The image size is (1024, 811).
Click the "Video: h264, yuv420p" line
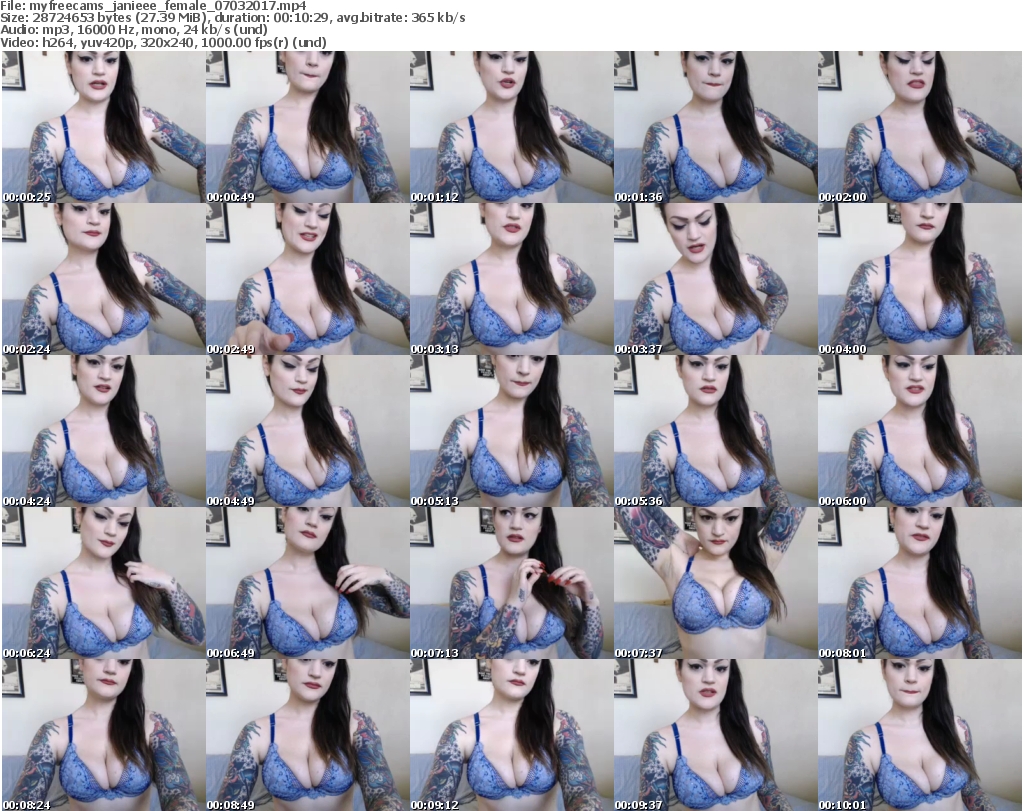tap(163, 42)
